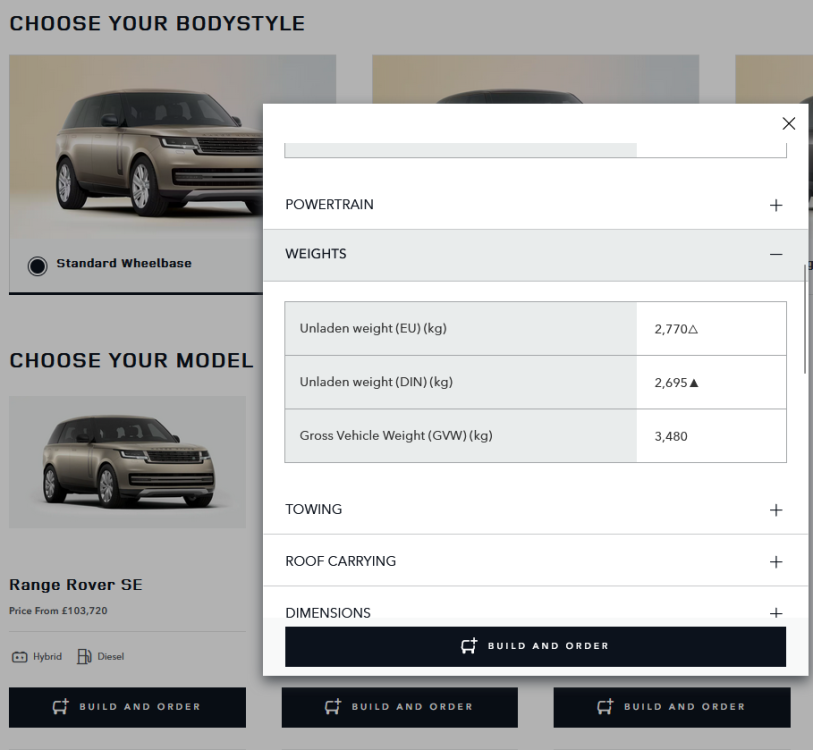The image size is (813, 750).
Task: Click the Gross Vehicle Weight (GVW) label
Action: (396, 436)
